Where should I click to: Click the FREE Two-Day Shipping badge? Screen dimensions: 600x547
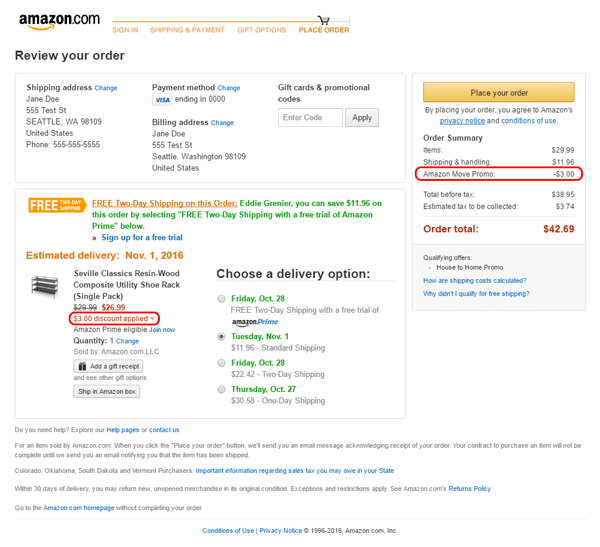pos(57,205)
